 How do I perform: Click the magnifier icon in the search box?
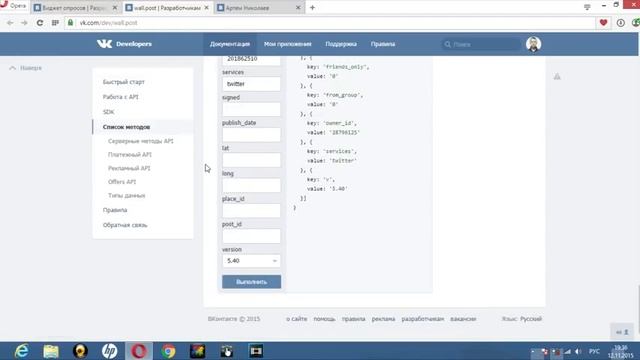(x=448, y=44)
